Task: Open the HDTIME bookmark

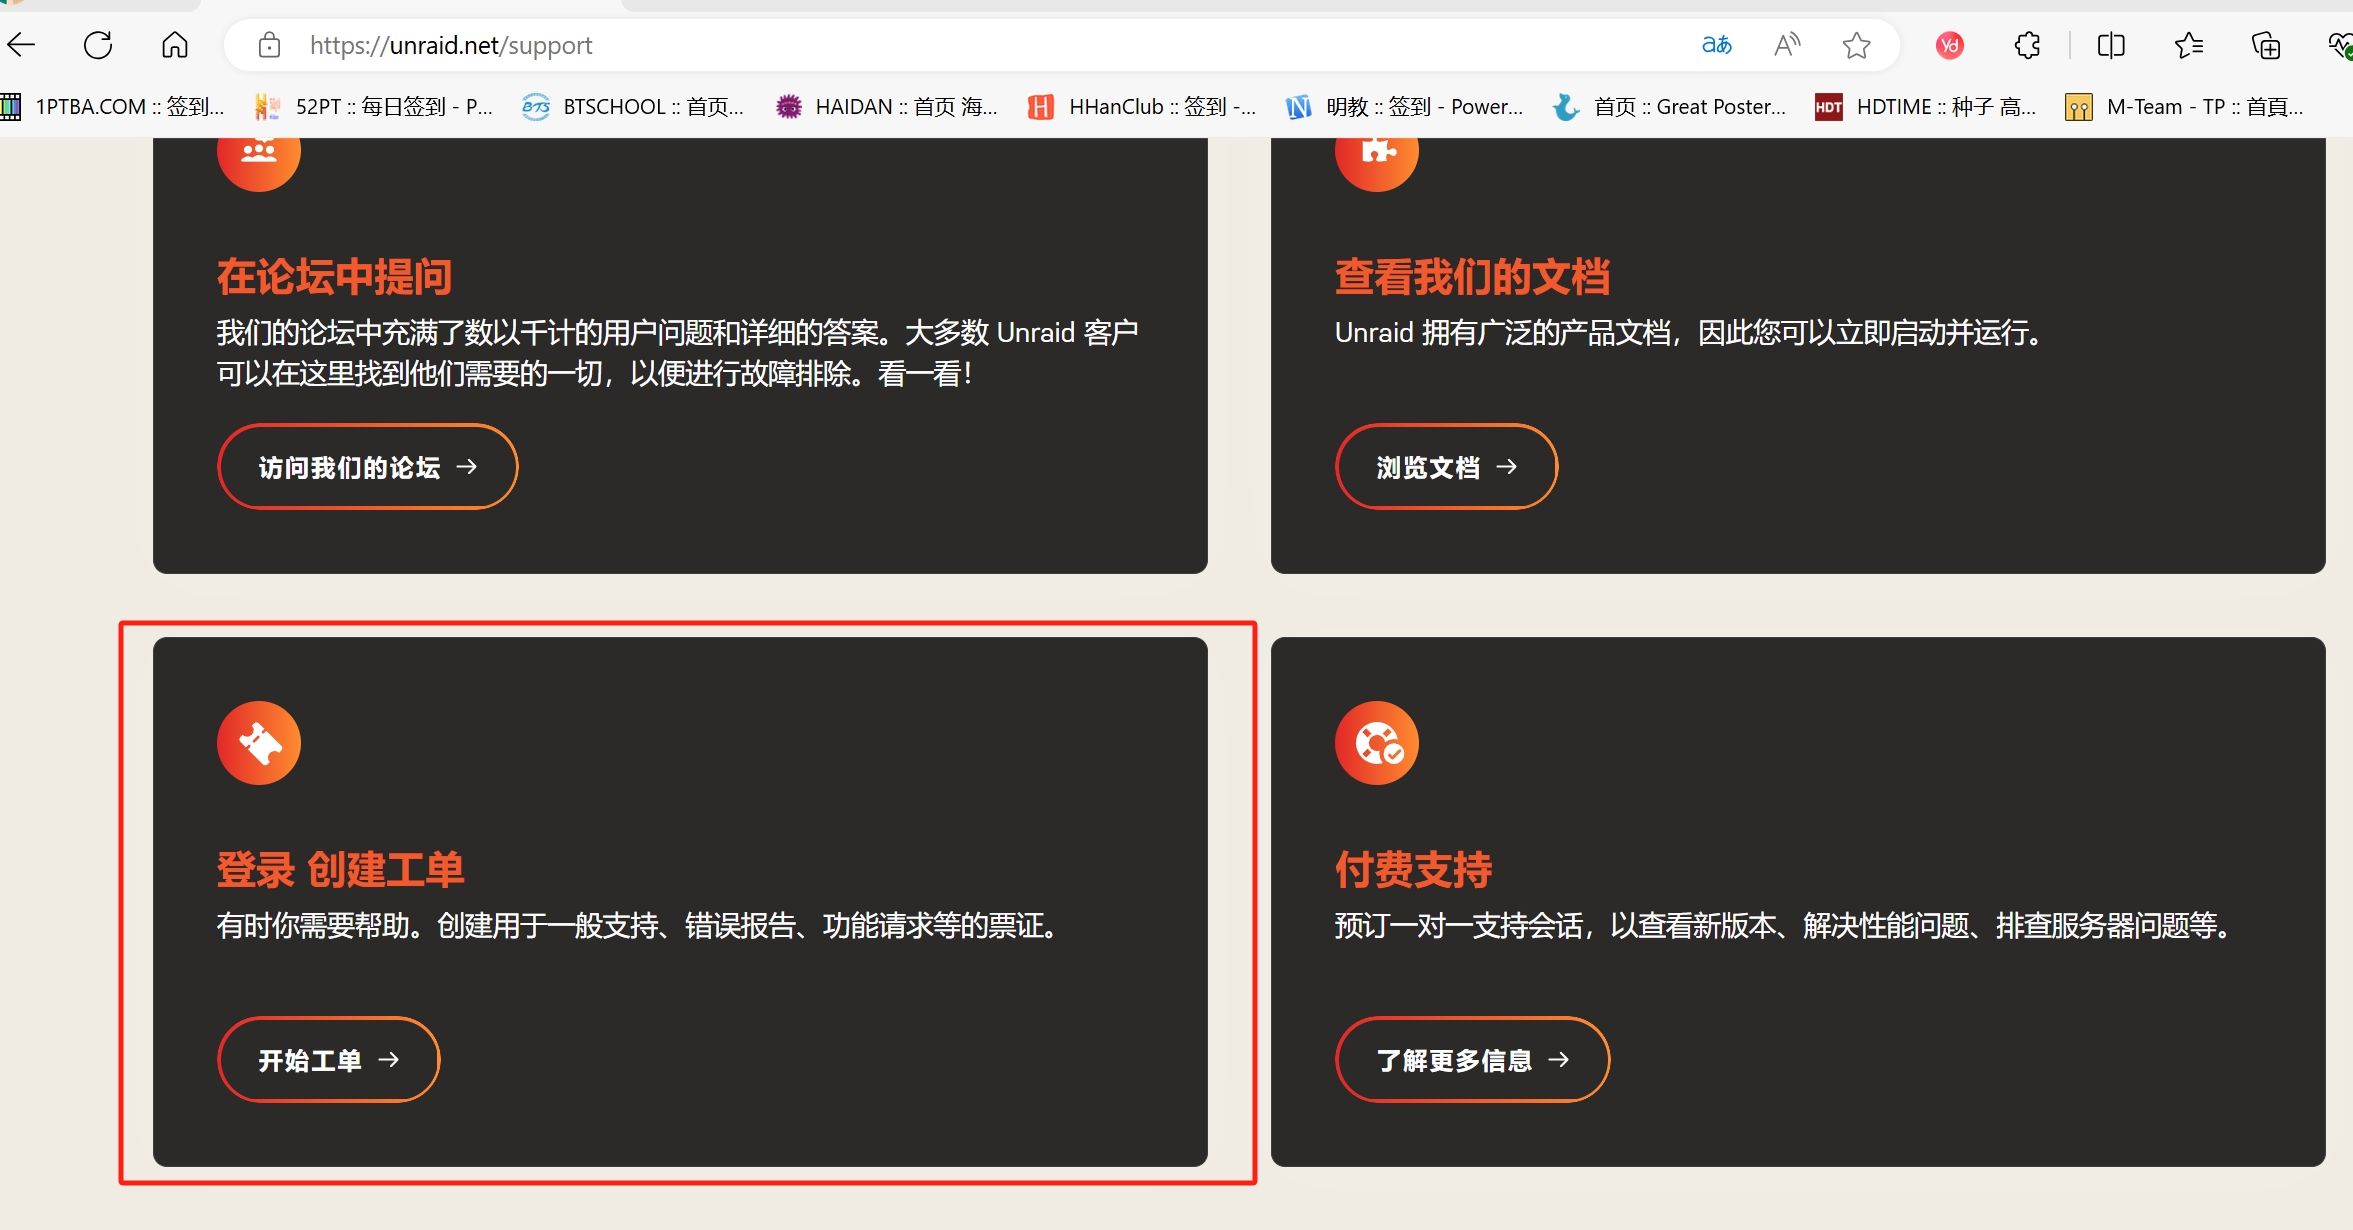Action: (1926, 106)
